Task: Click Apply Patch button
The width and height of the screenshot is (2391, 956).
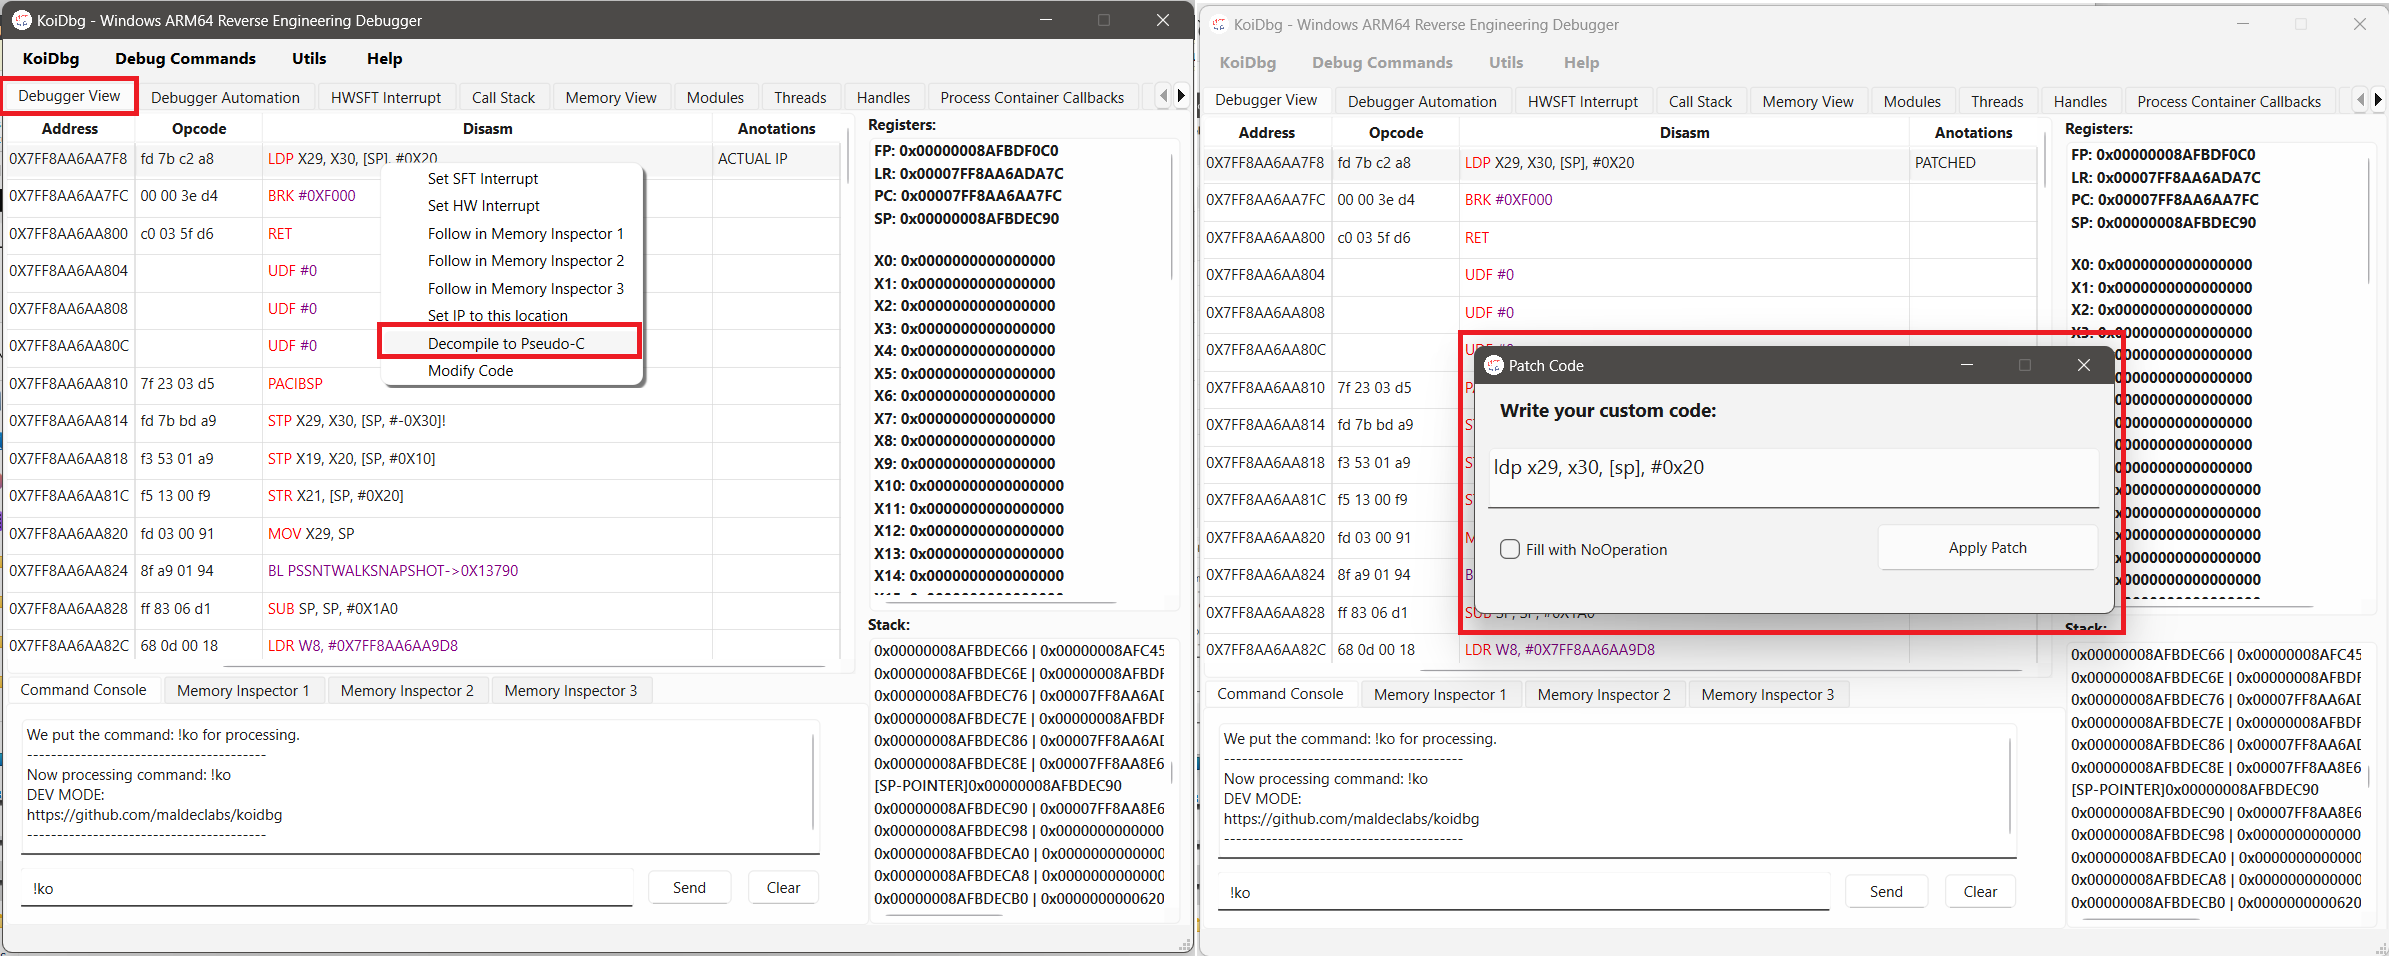Action: (x=1987, y=548)
